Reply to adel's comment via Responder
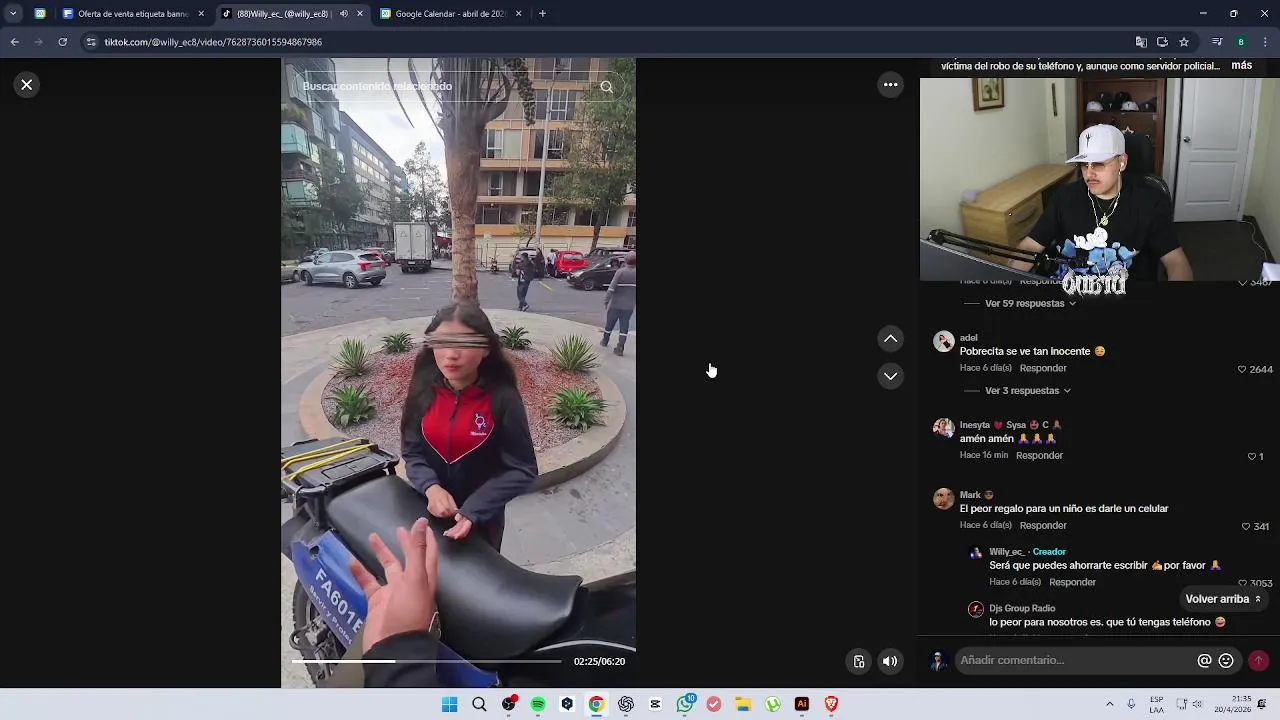This screenshot has height=720, width=1280. [x=1043, y=368]
